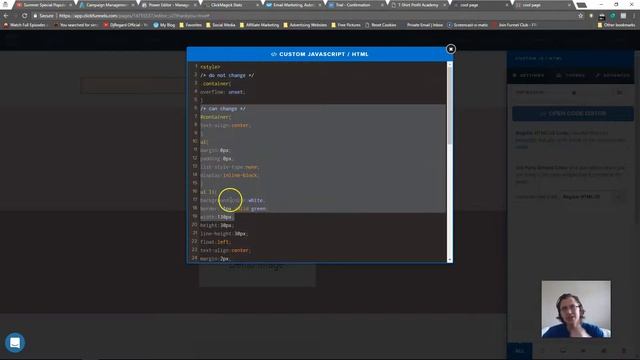The height and width of the screenshot is (360, 640).
Task: Click the green extension icon in toolbar
Action: click(x=613, y=16)
